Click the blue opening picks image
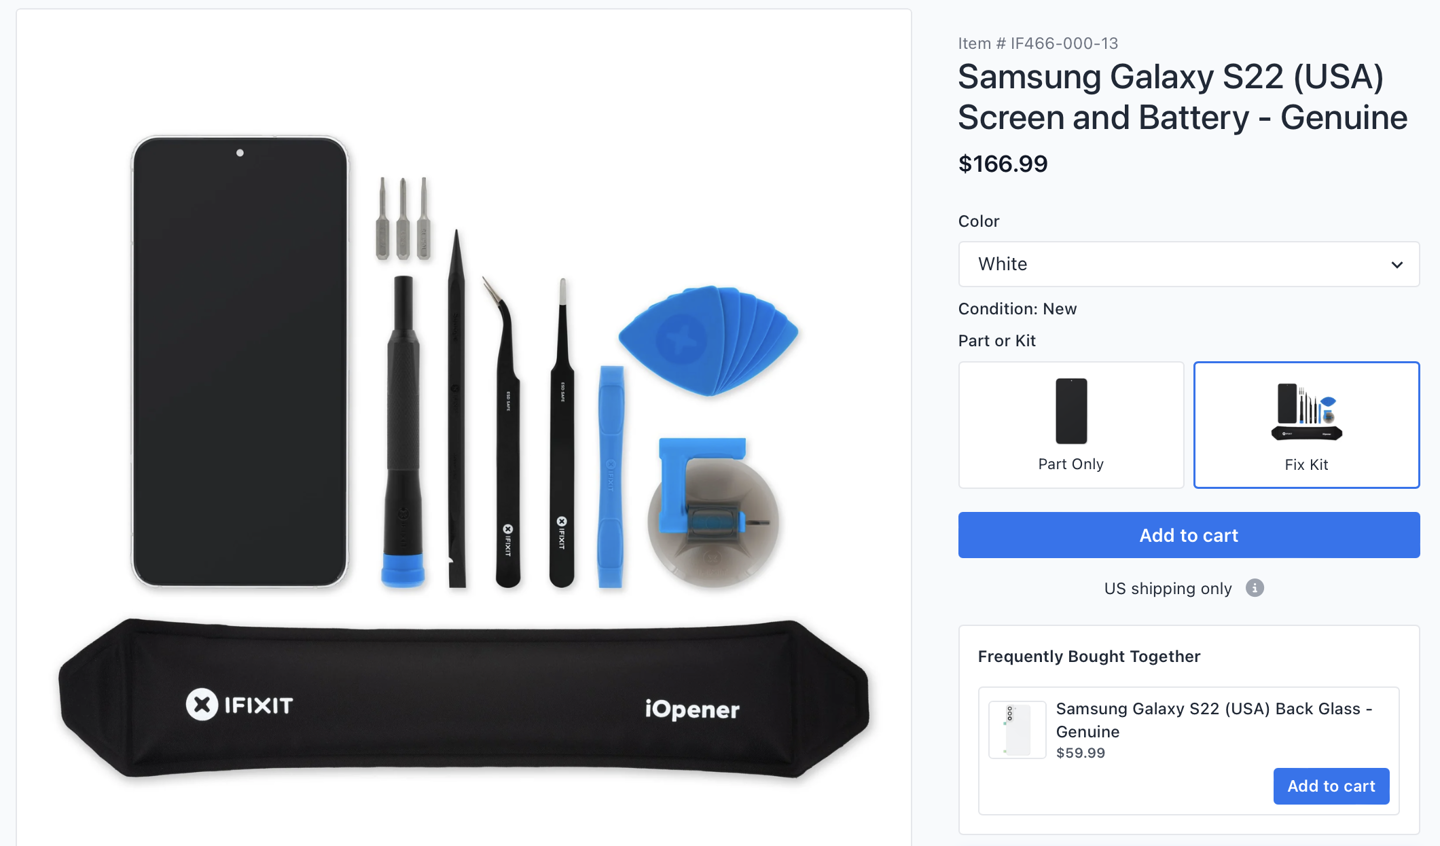 (x=708, y=340)
